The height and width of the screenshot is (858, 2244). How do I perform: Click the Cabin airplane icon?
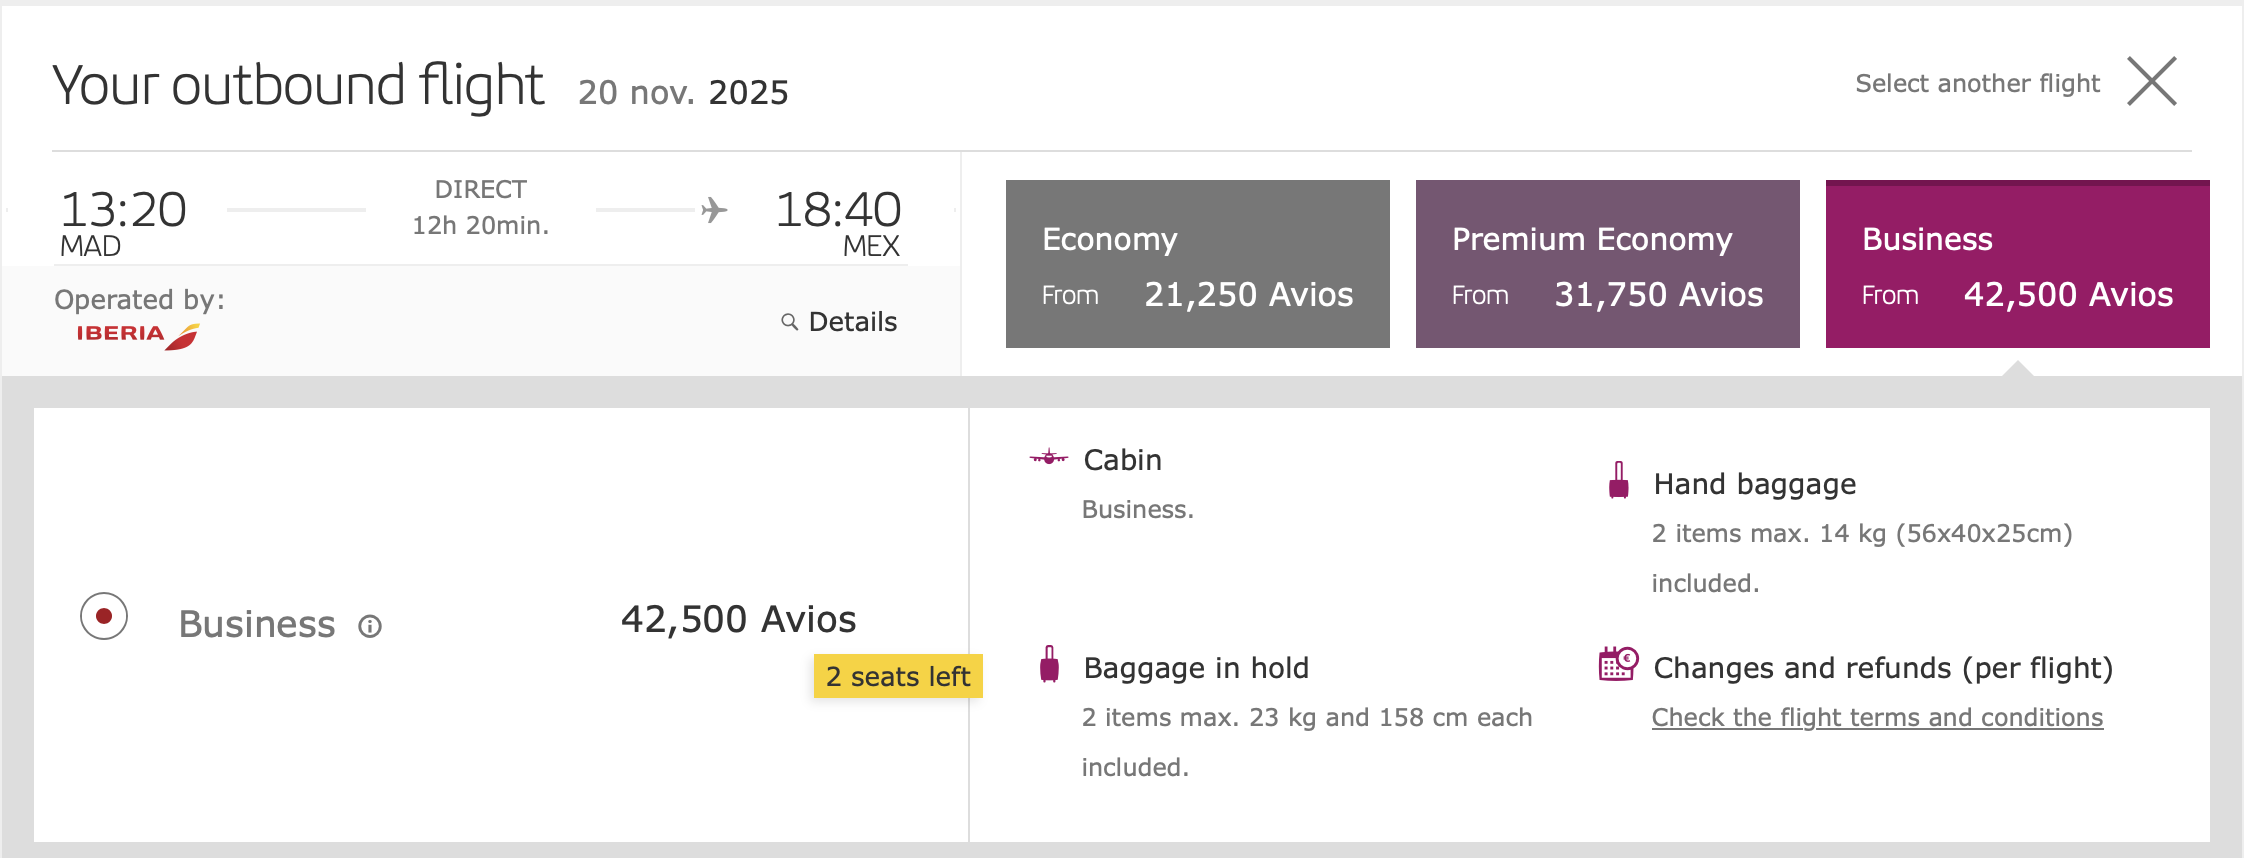(x=1049, y=458)
